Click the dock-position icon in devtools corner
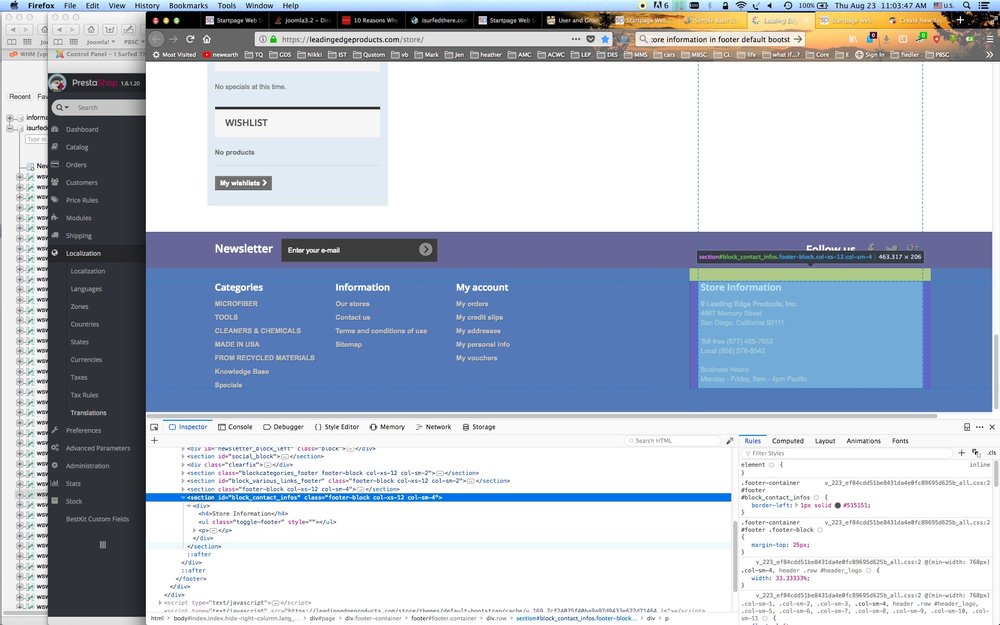Screen dimensions: 1000x625 pyautogui.click(x=966, y=426)
